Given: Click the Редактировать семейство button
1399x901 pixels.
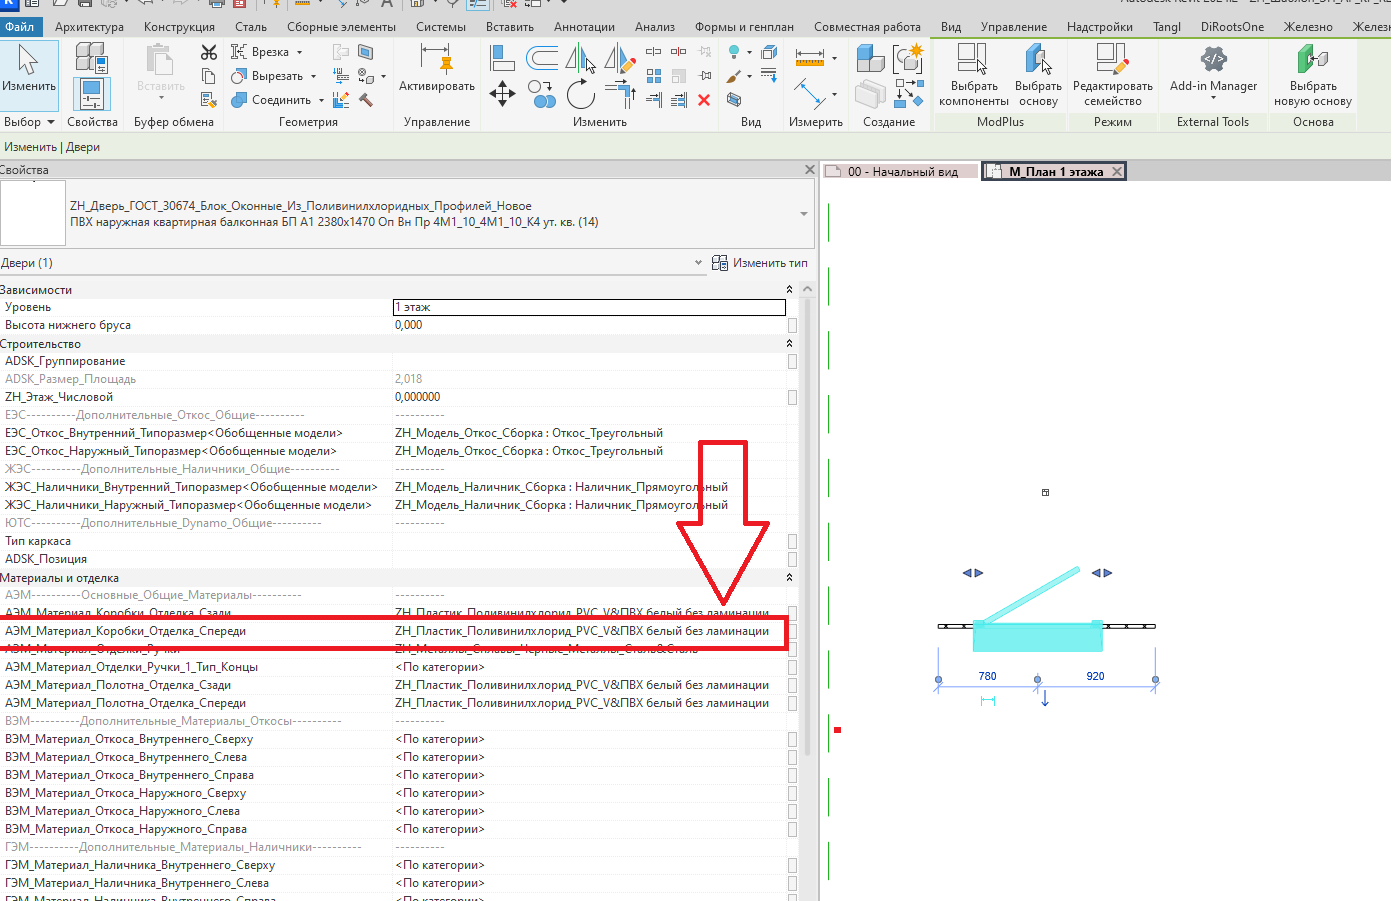Looking at the screenshot, I should pos(1113,75).
